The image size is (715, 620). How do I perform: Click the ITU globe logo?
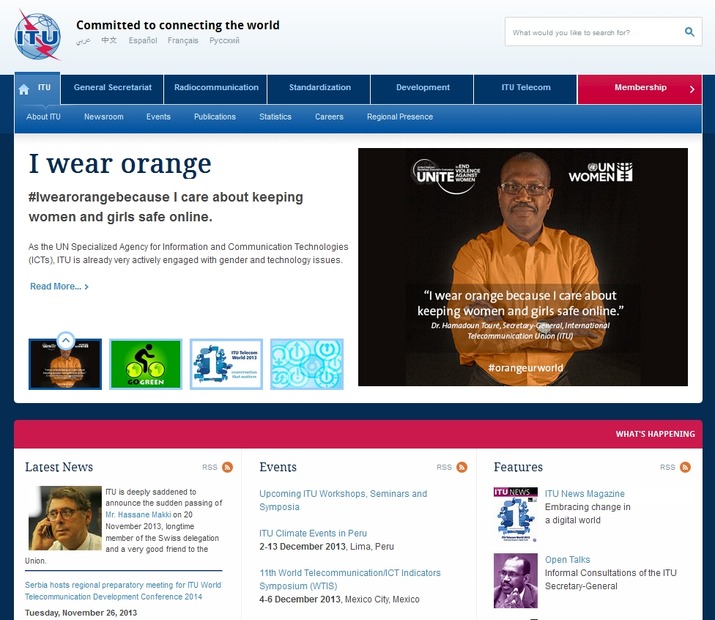click(37, 36)
